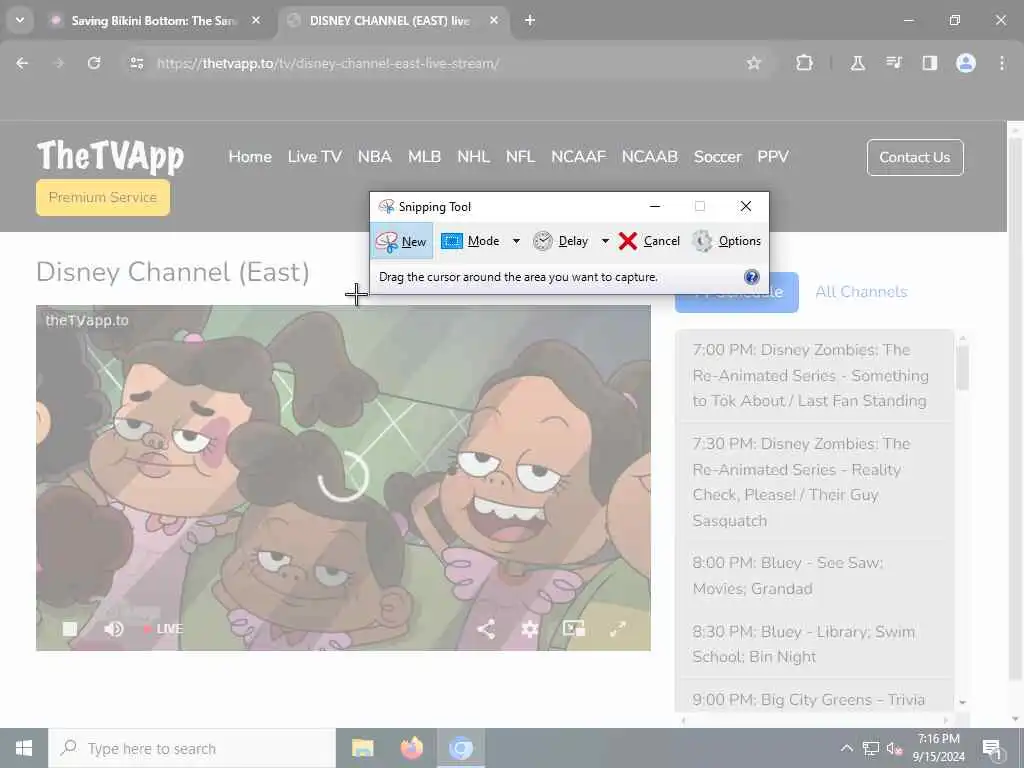Bookmark this page with the star
This screenshot has height=768, width=1024.
pyautogui.click(x=754, y=63)
